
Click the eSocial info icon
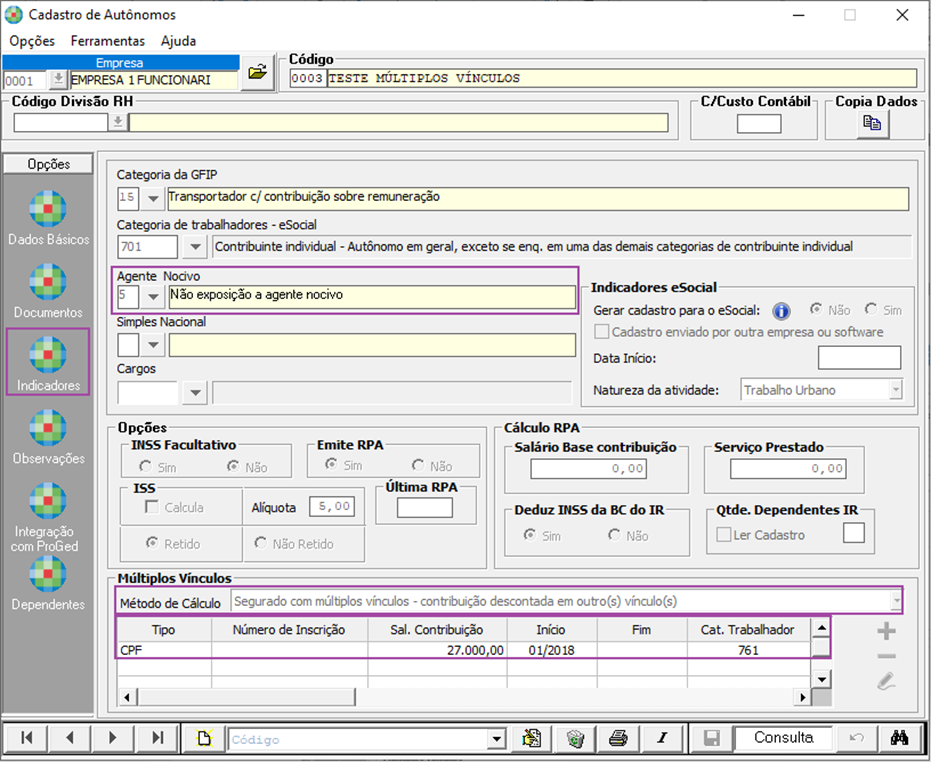point(781,311)
